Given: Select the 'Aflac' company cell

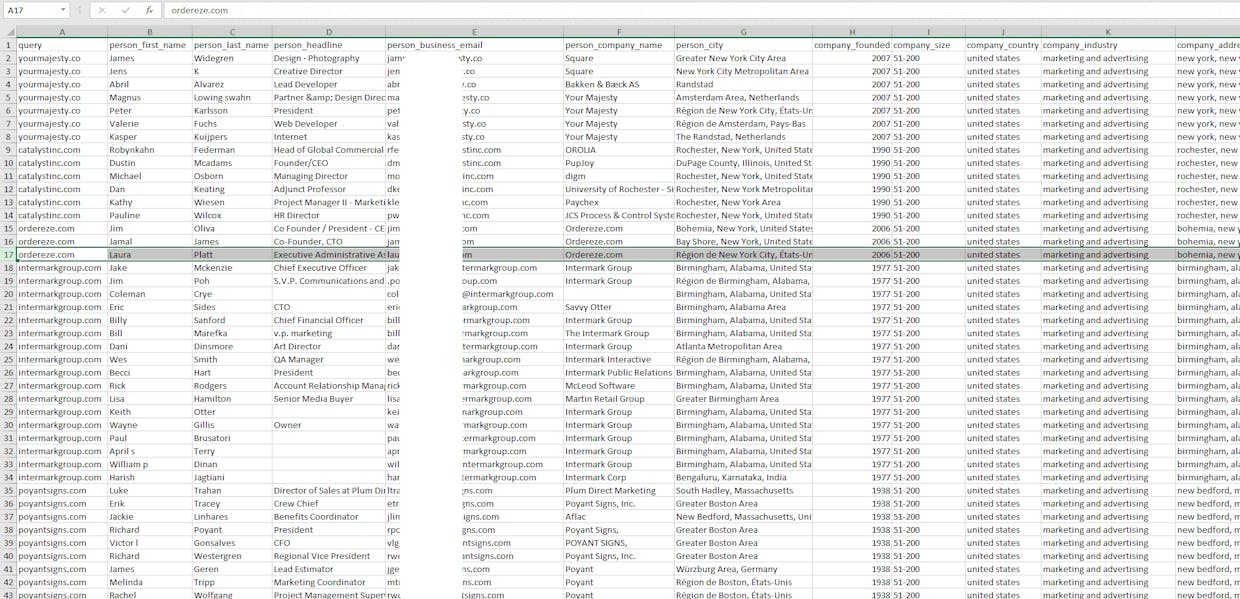Looking at the screenshot, I should pyautogui.click(x=619, y=517).
